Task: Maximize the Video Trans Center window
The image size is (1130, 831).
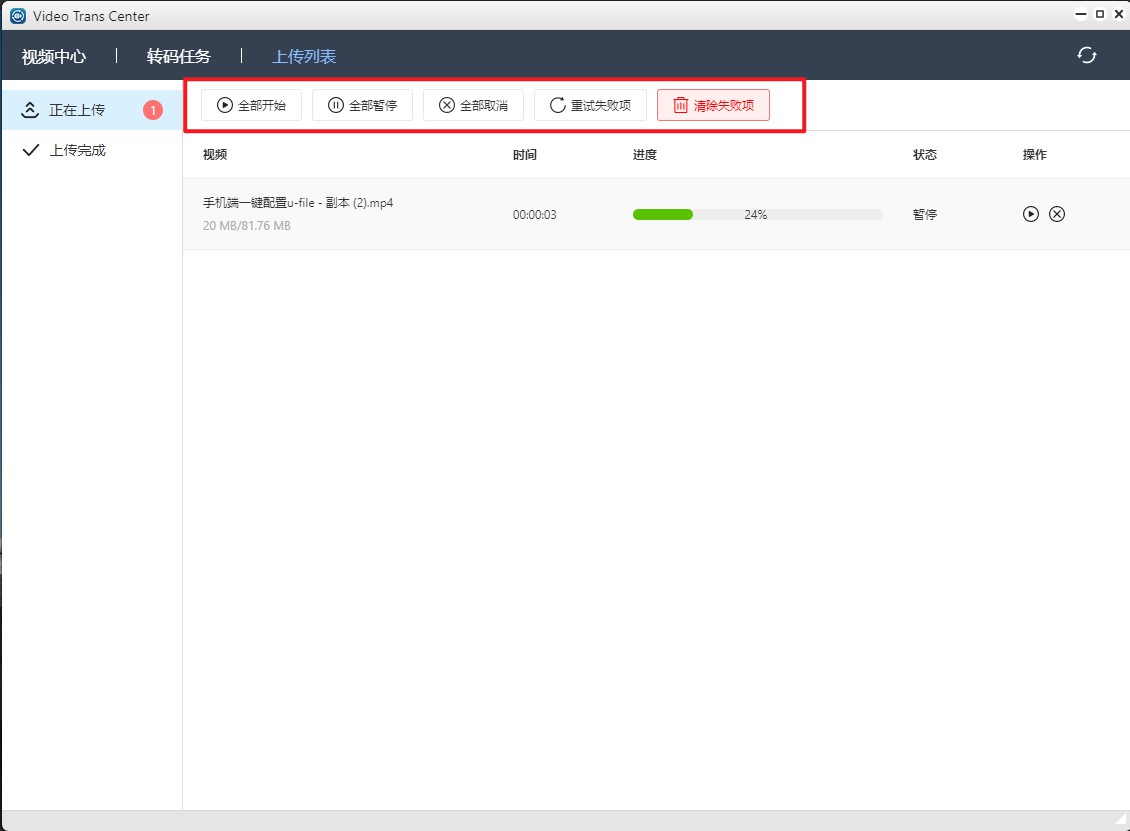Action: [x=1100, y=15]
